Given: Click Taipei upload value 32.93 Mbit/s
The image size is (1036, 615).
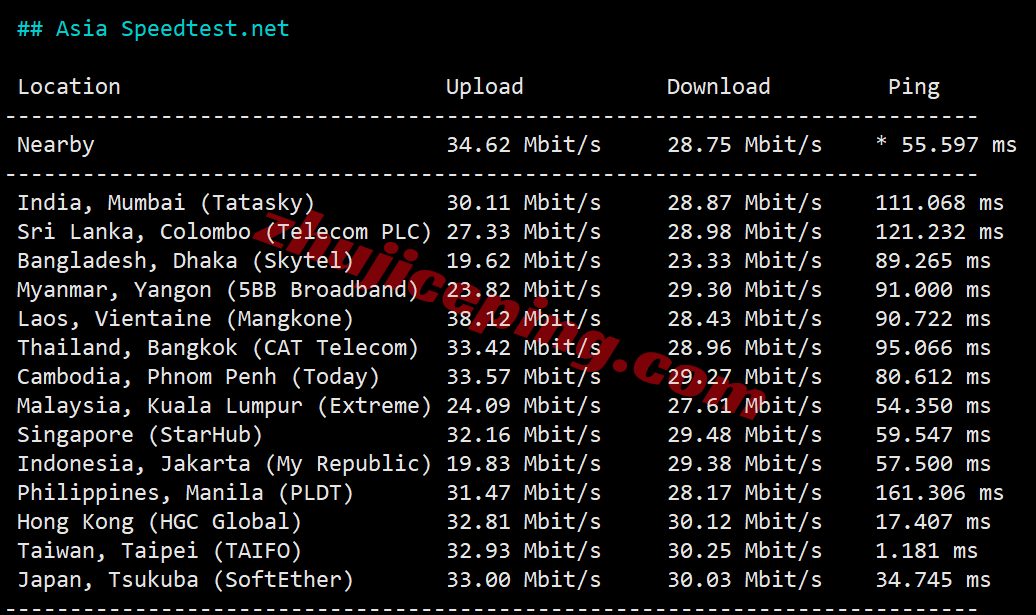Looking at the screenshot, I should coord(524,552).
